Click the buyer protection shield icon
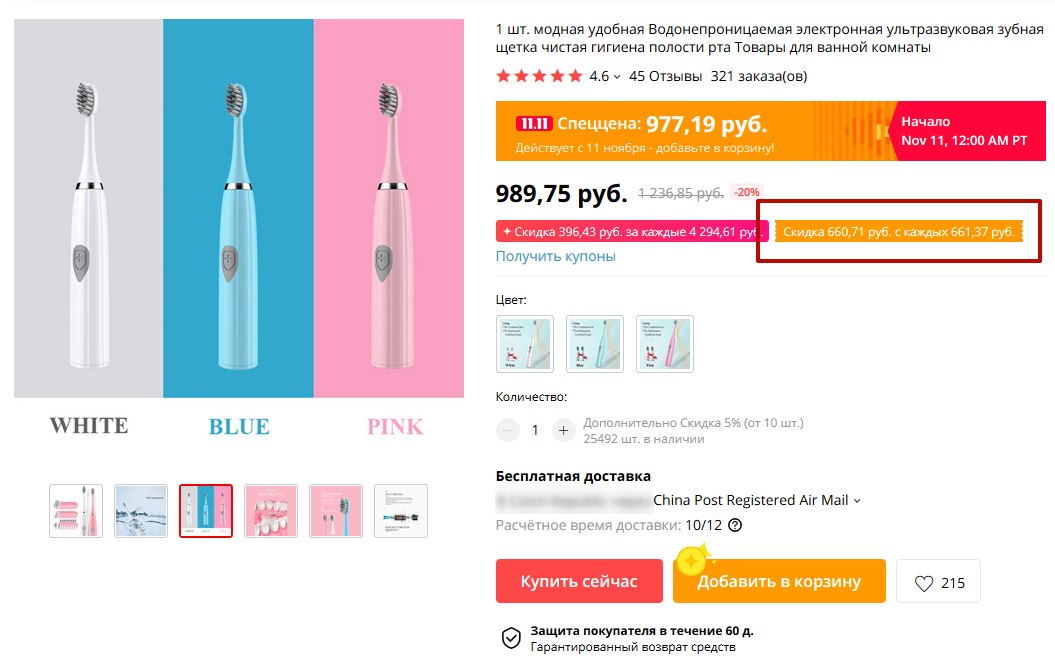This screenshot has height=670, width=1055. point(511,638)
